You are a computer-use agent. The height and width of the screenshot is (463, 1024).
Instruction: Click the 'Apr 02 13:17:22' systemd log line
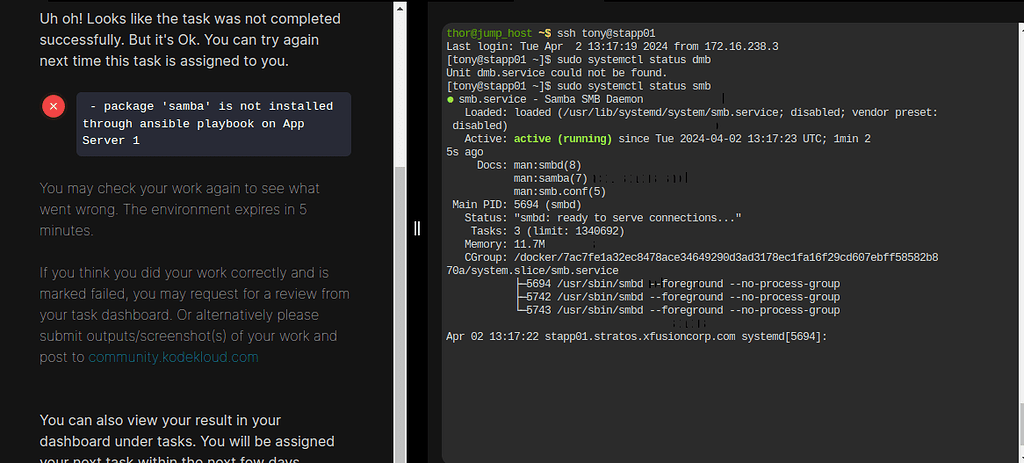[x=636, y=337]
